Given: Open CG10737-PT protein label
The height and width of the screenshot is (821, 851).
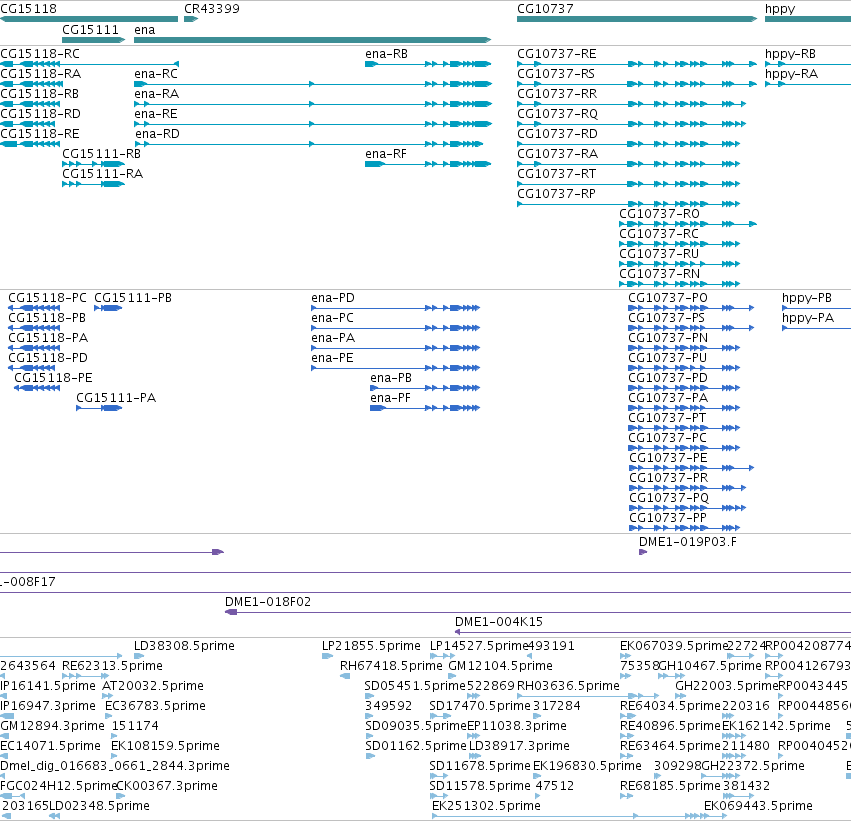Looking at the screenshot, I should (667, 418).
